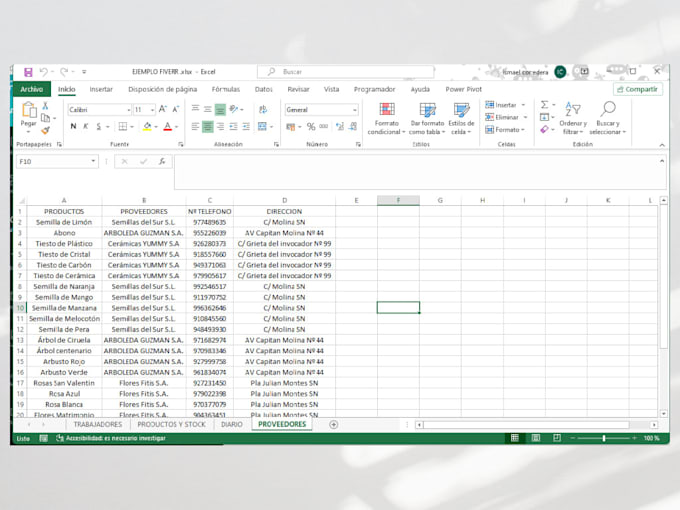The height and width of the screenshot is (510, 680).
Task: Open the font name Calibri dropdown
Action: (129, 110)
